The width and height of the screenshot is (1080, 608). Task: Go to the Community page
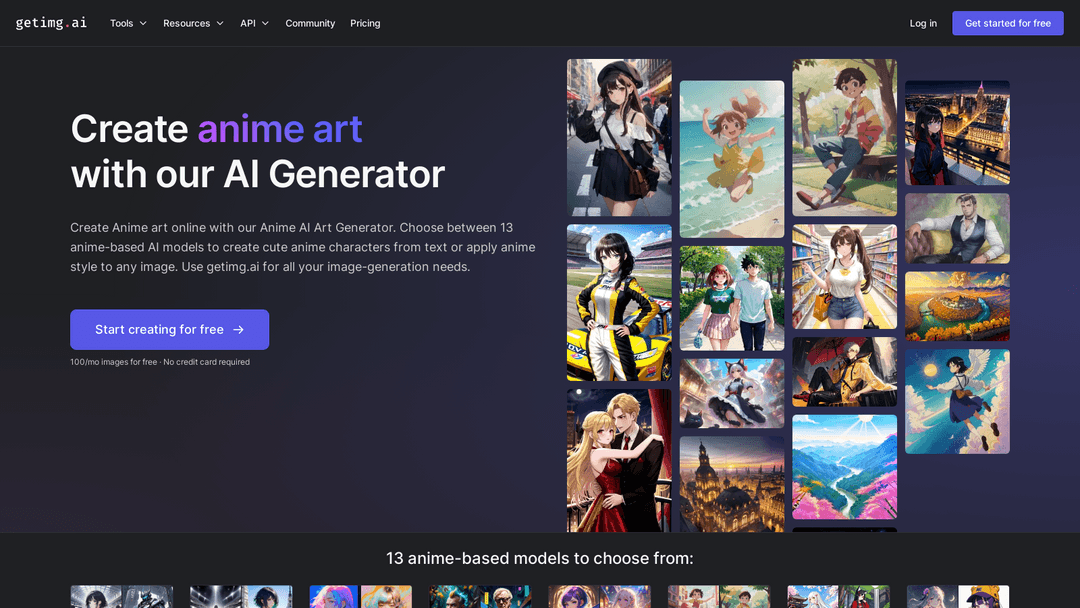310,23
